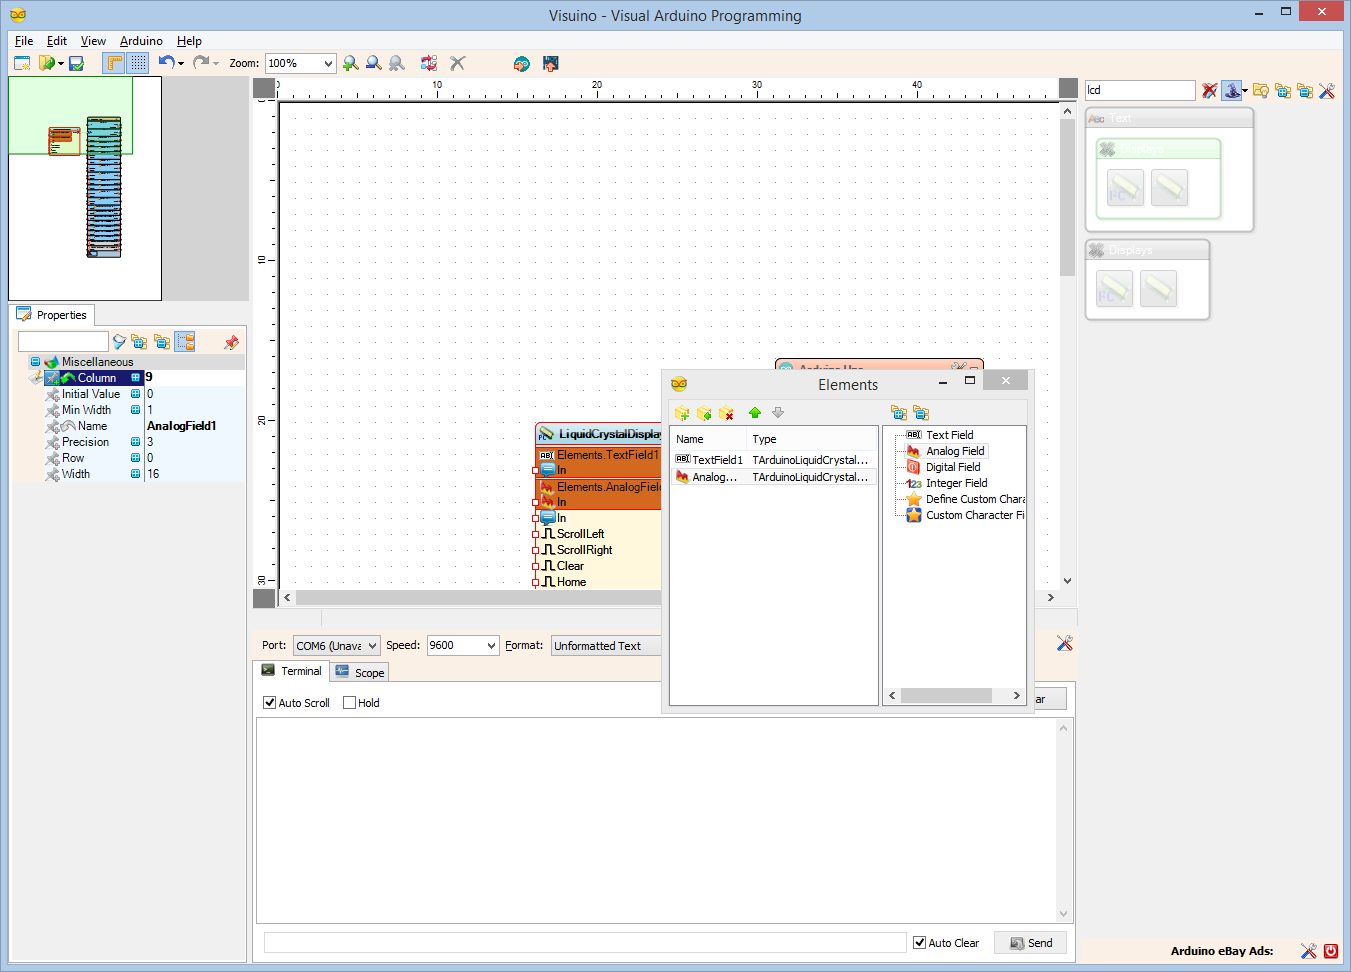Click the Zoom In magnifier icon
Viewport: 1351px width, 972px height.
pyautogui.click(x=350, y=63)
